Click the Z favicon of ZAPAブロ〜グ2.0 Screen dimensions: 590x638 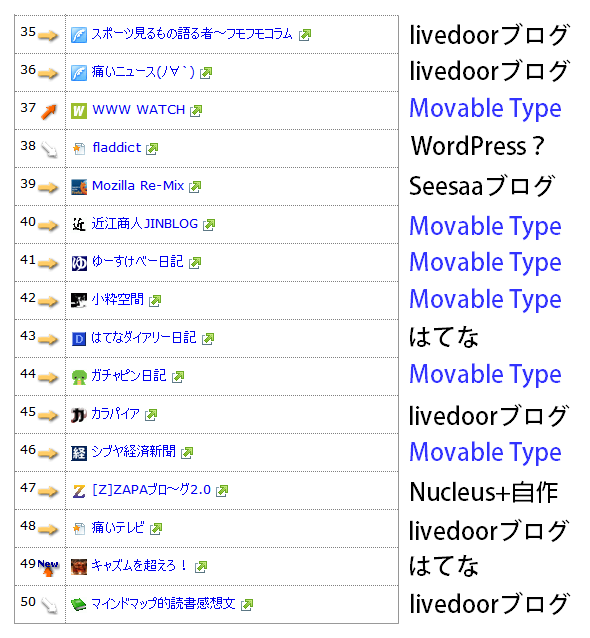(x=79, y=491)
